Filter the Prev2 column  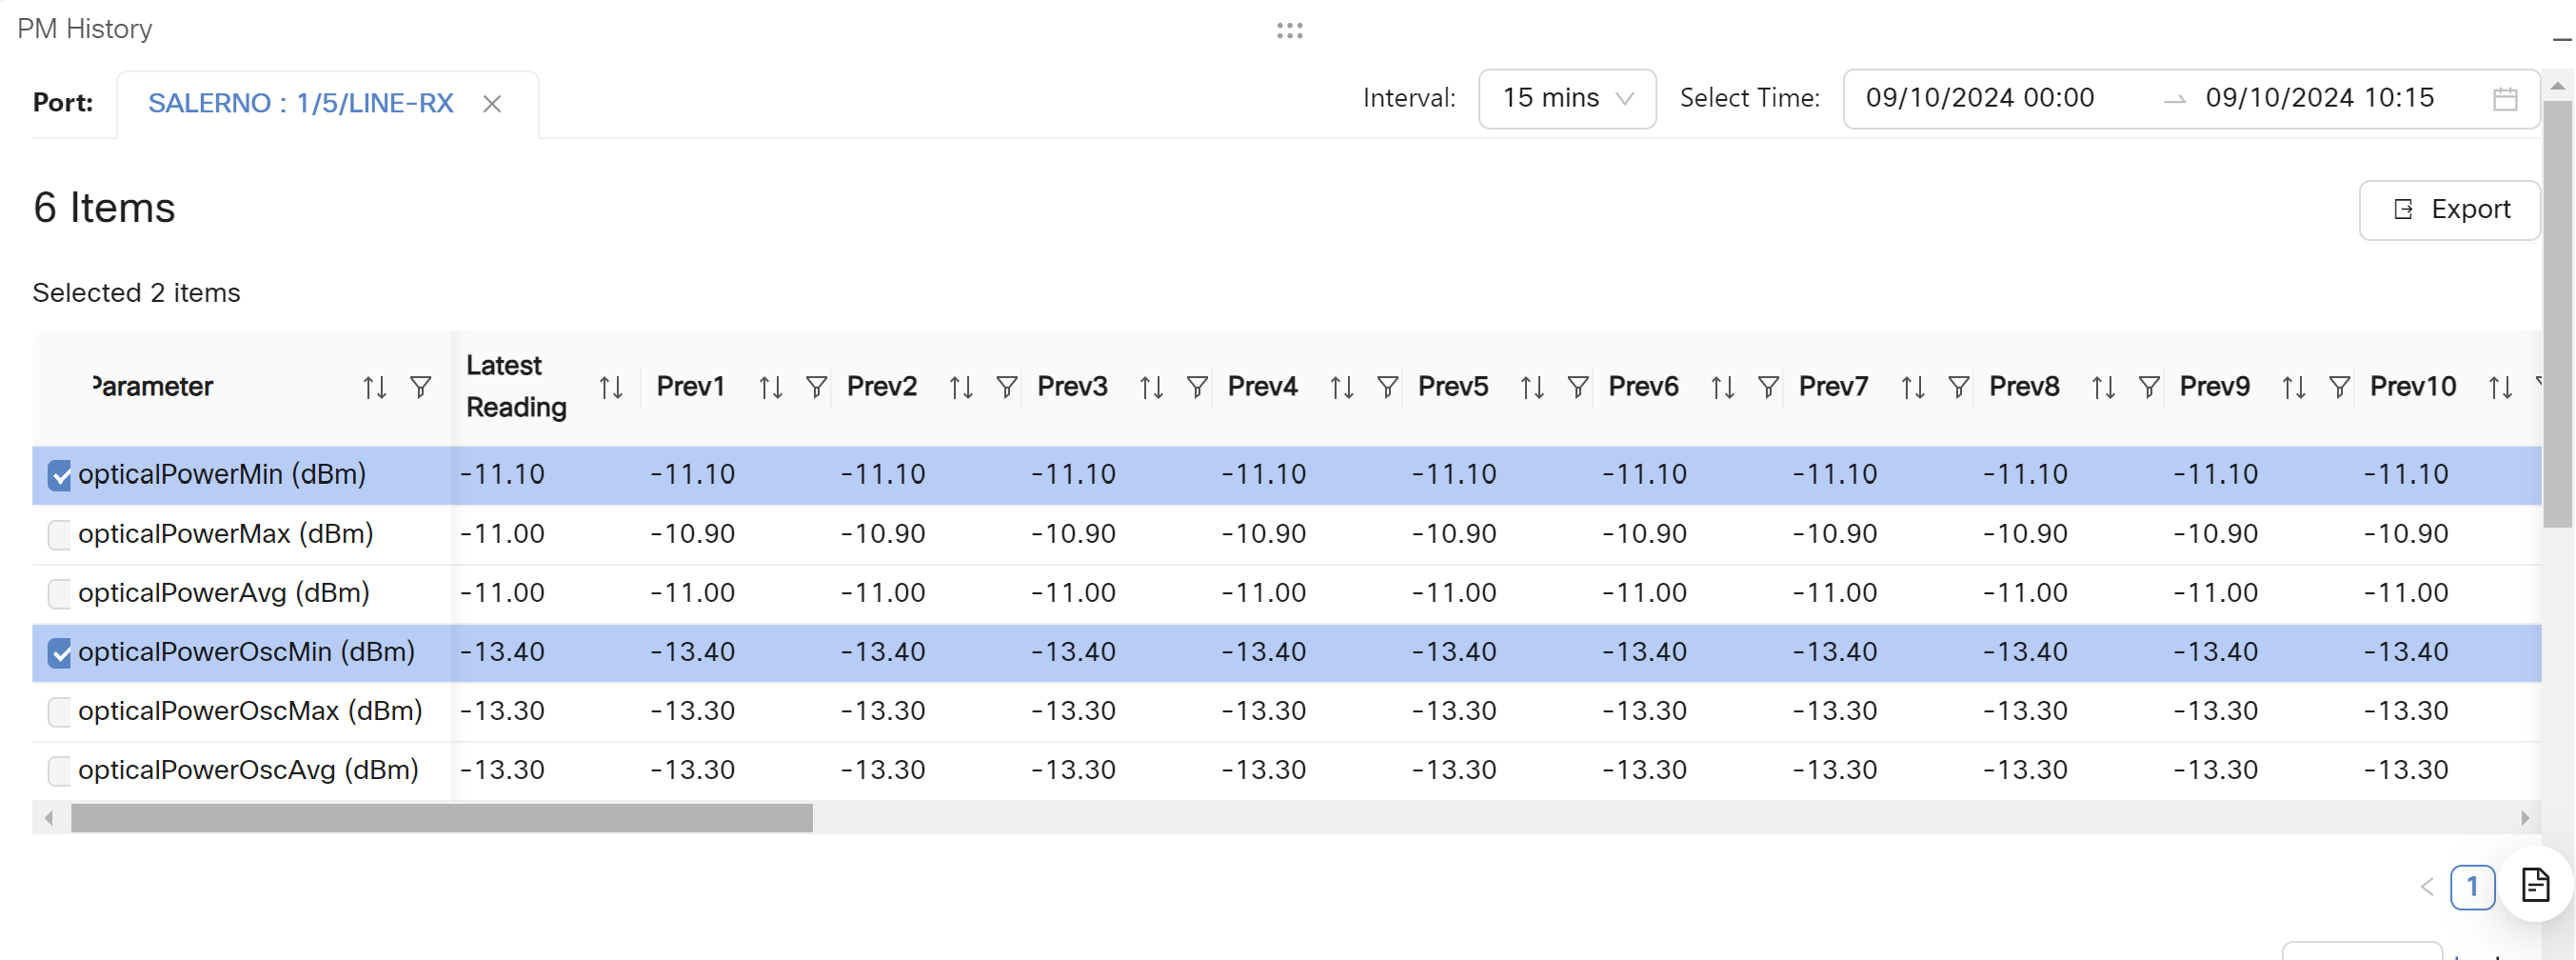pyautogui.click(x=1007, y=387)
